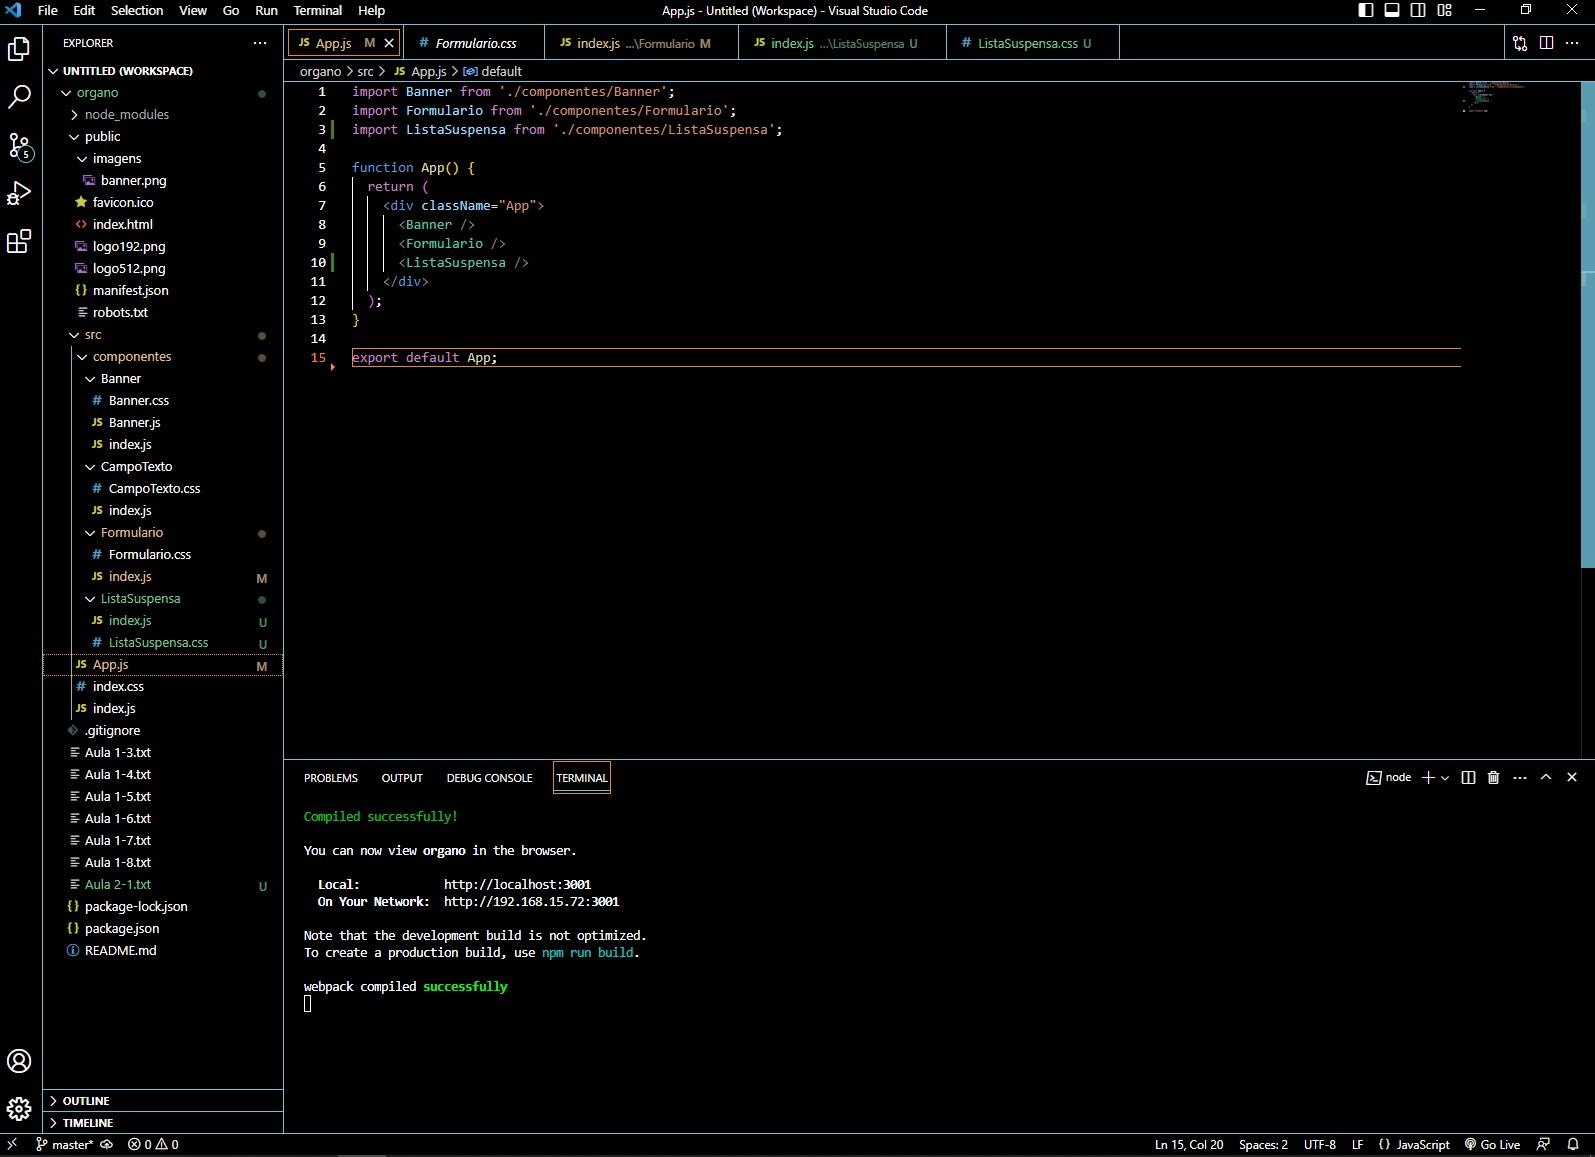
Task: Switch to the Formulario.css editor tab
Action: tap(474, 43)
